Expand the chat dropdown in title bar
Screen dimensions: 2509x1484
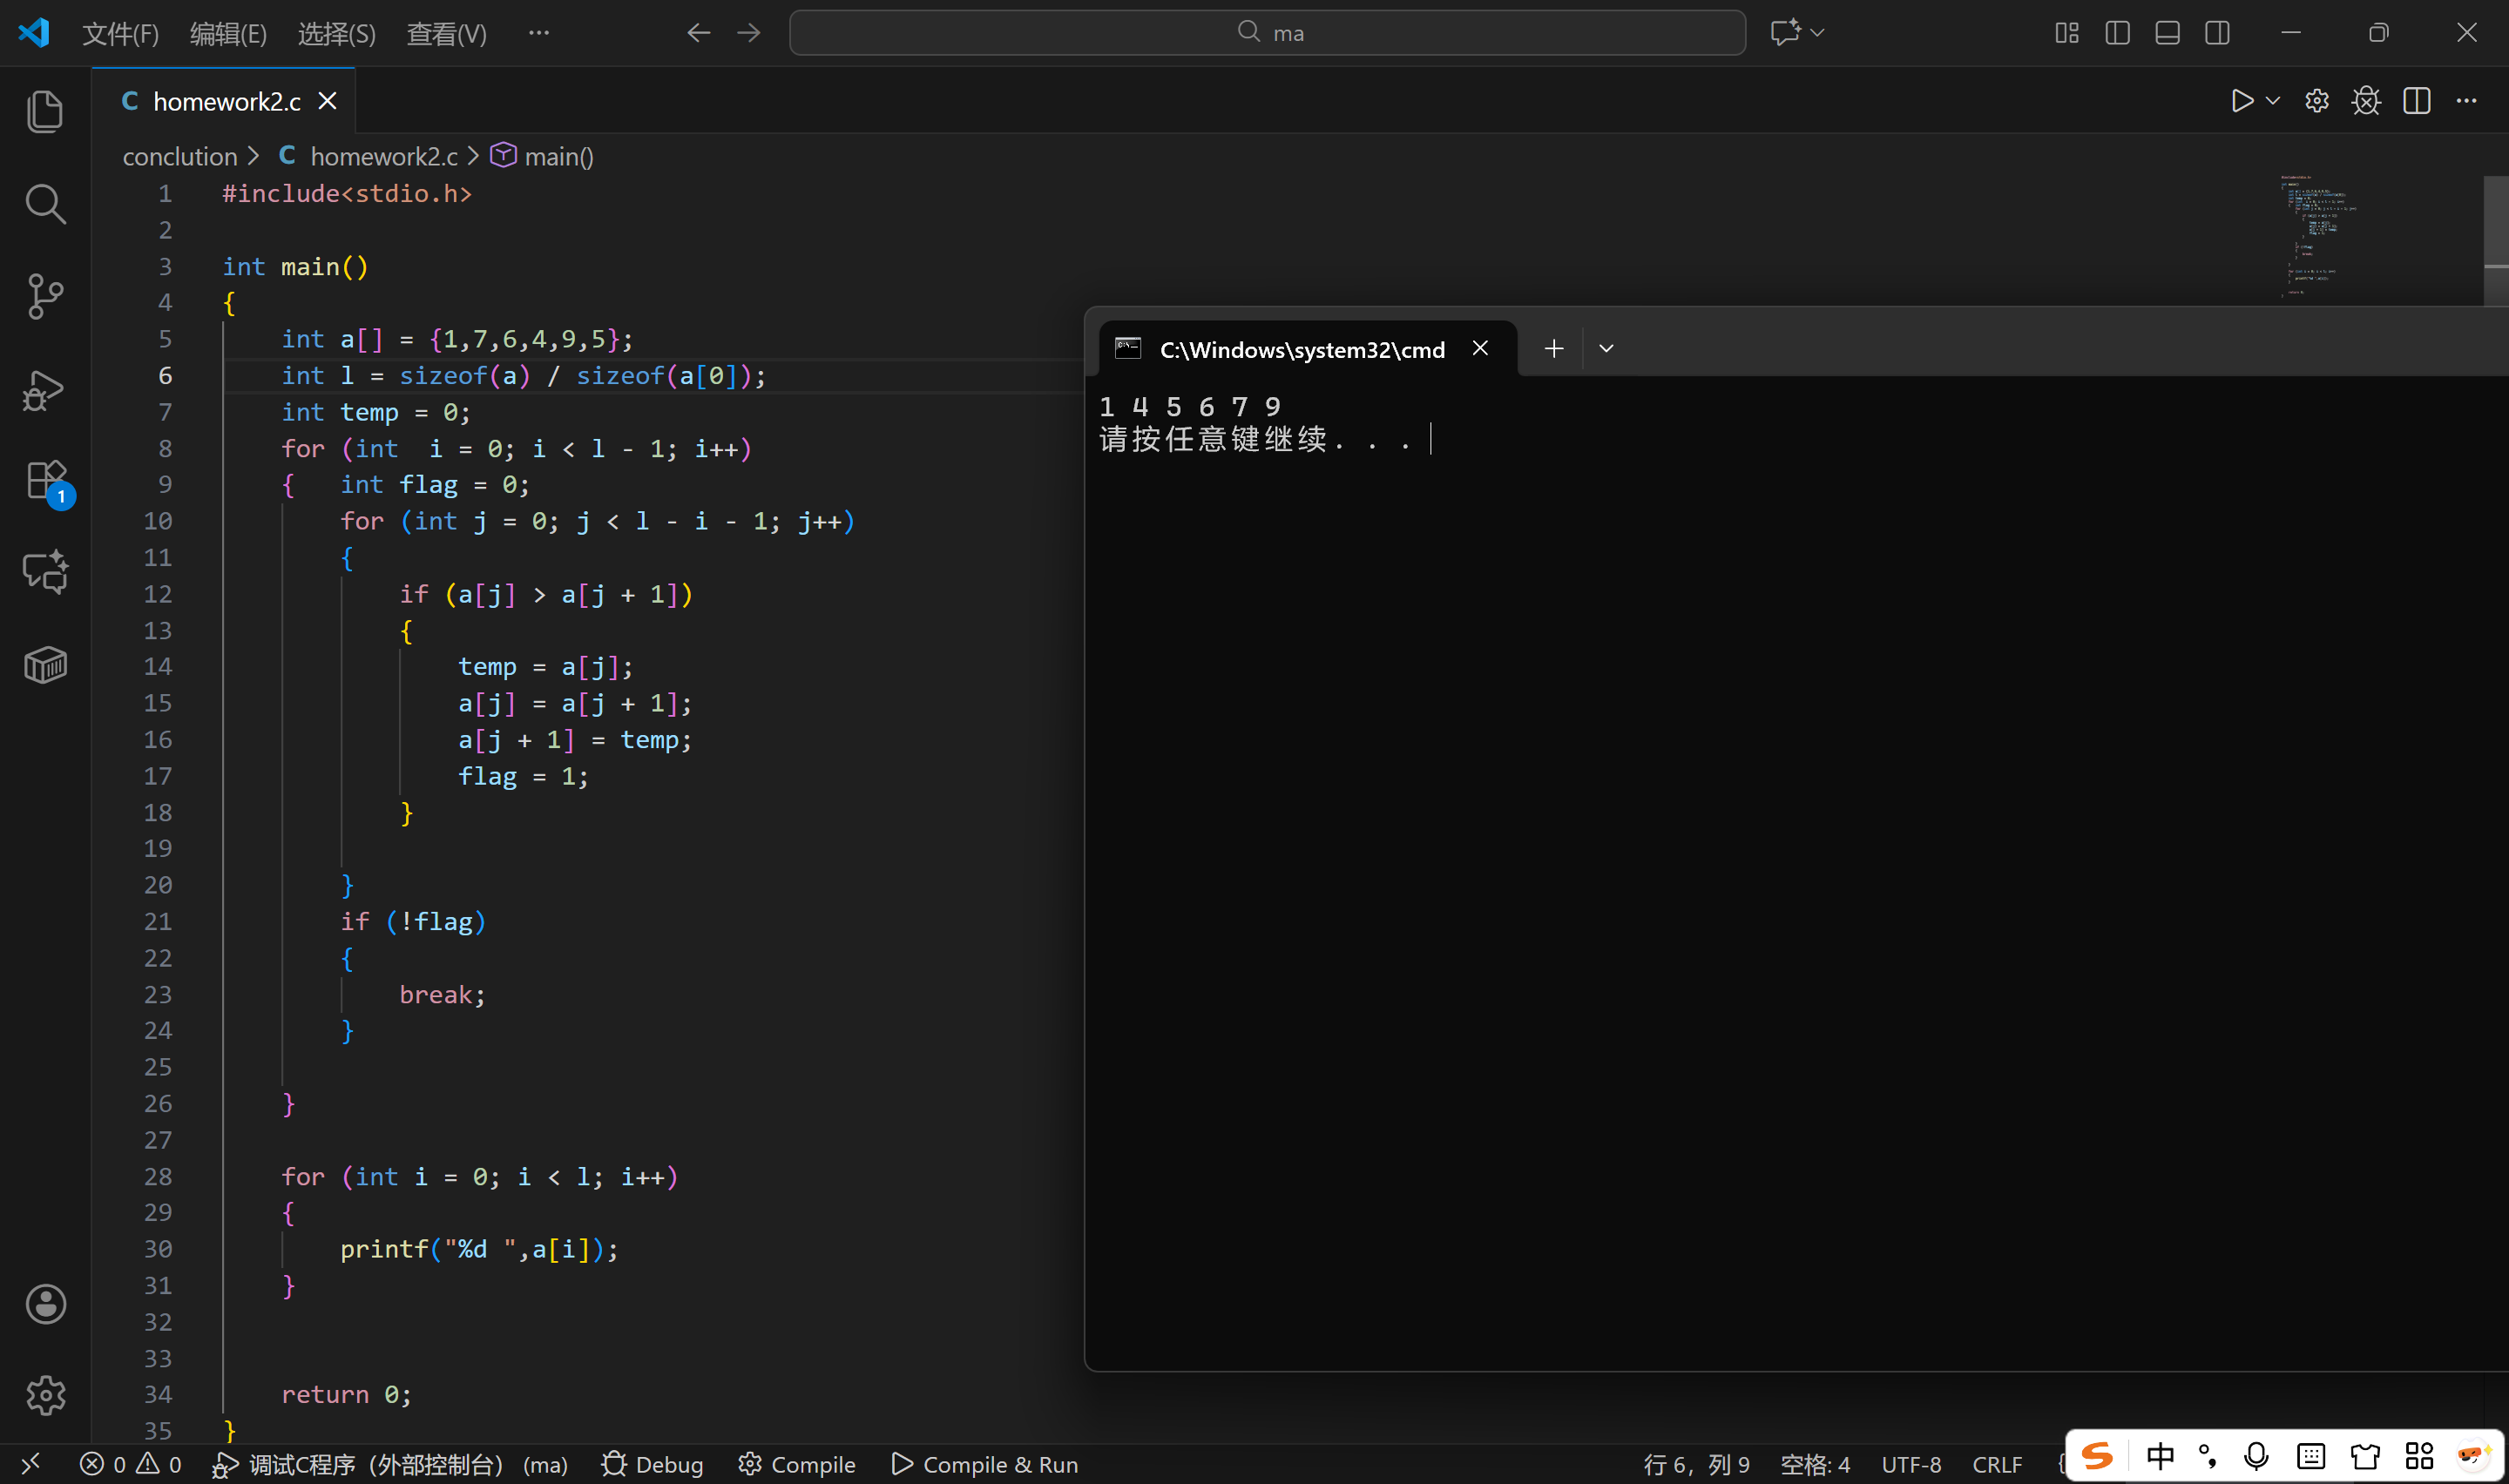pos(1818,33)
